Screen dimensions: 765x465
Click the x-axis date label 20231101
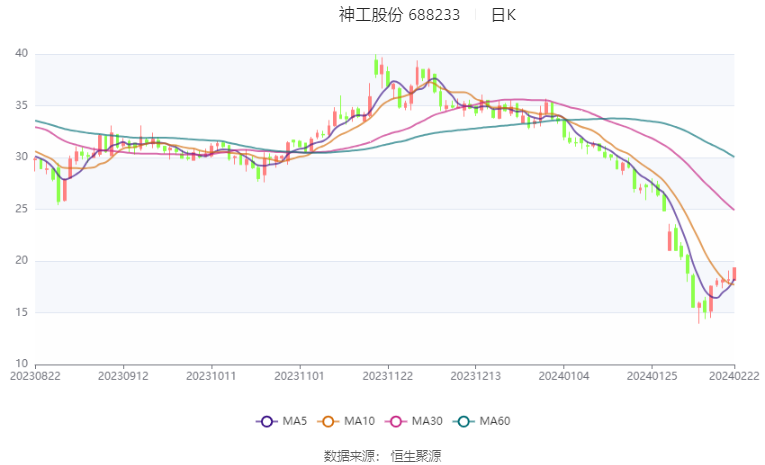[299, 376]
